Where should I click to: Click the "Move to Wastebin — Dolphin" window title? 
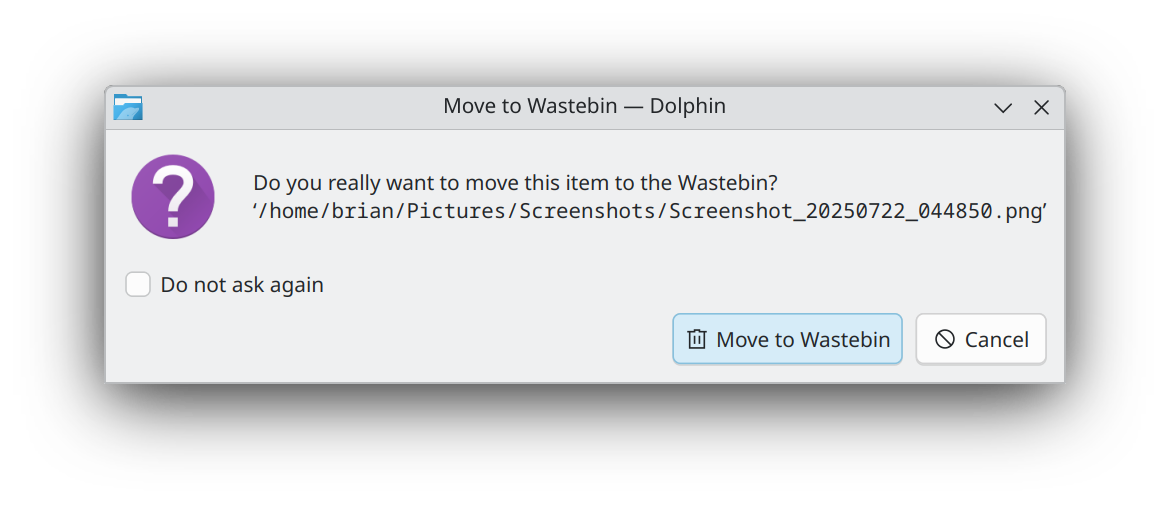584,106
